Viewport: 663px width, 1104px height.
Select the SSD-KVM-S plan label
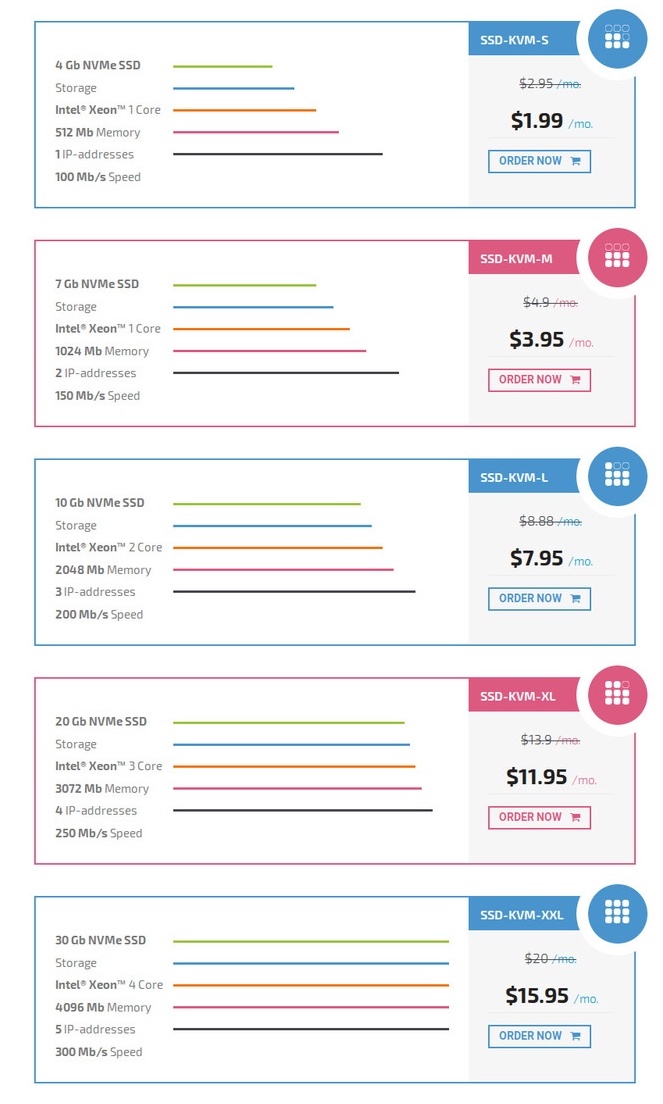coord(514,40)
